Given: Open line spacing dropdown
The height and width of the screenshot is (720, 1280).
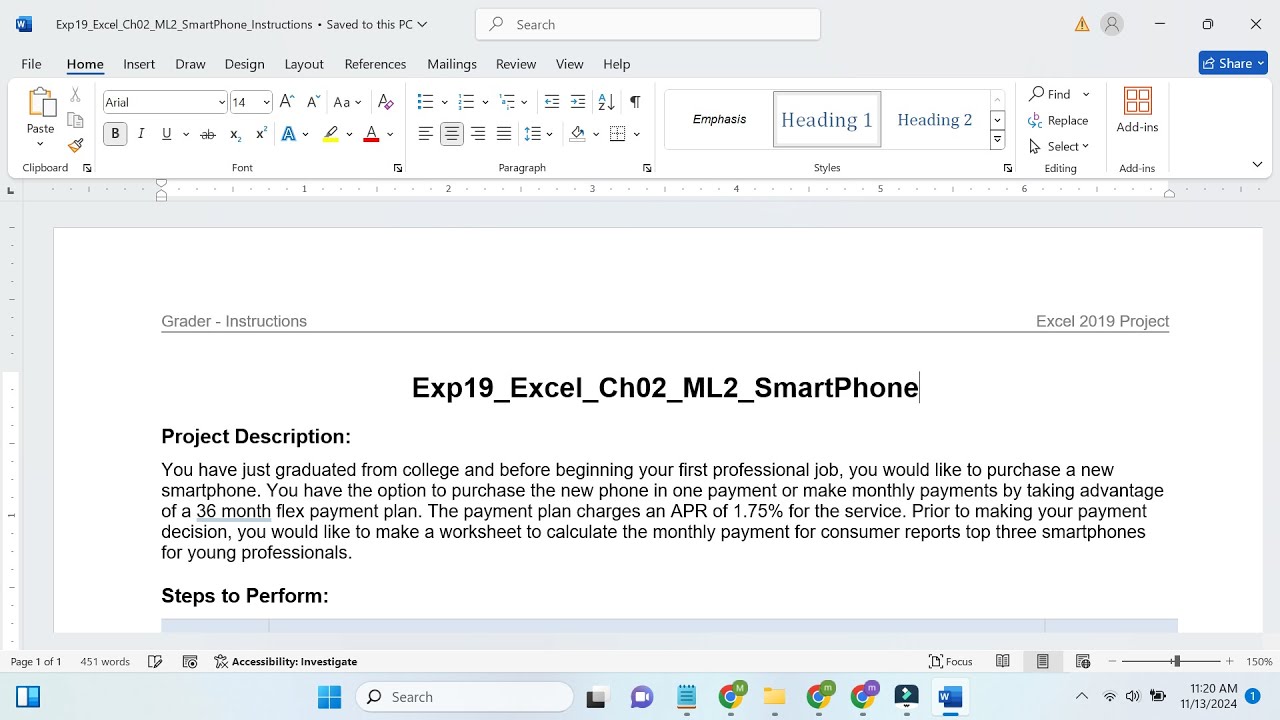Looking at the screenshot, I should [538, 134].
